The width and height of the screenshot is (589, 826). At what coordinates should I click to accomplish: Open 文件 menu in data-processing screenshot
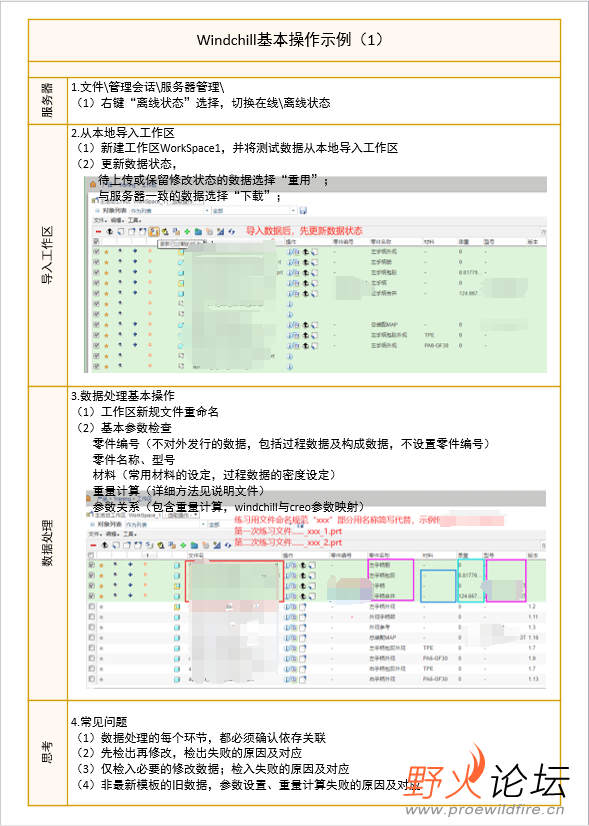pos(95,534)
